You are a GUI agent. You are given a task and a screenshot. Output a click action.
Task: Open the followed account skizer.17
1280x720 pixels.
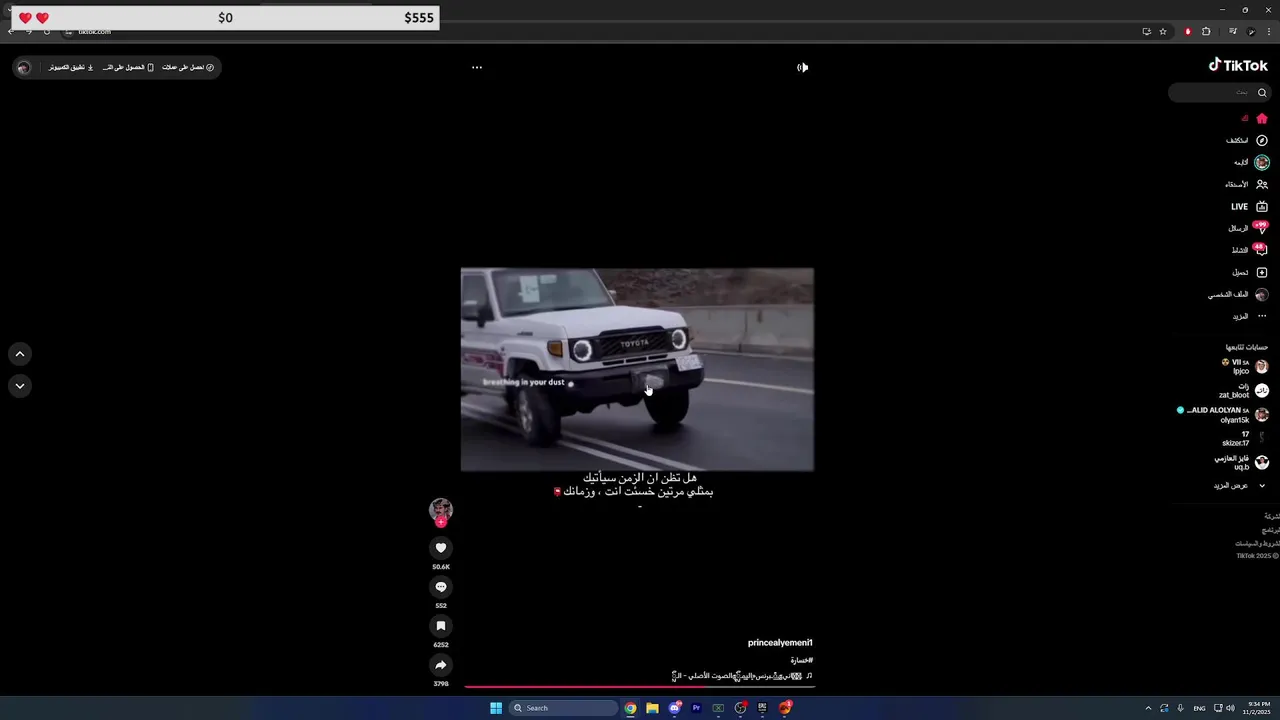click(x=1245, y=438)
